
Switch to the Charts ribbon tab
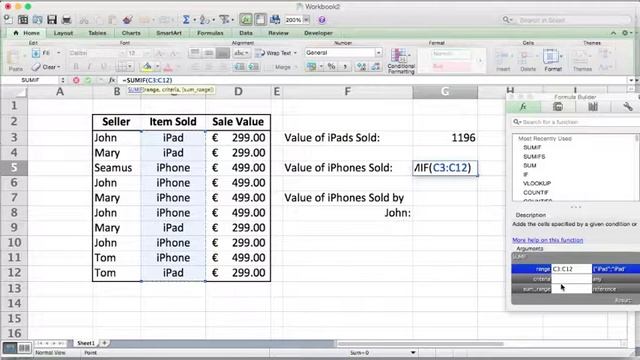click(x=131, y=33)
